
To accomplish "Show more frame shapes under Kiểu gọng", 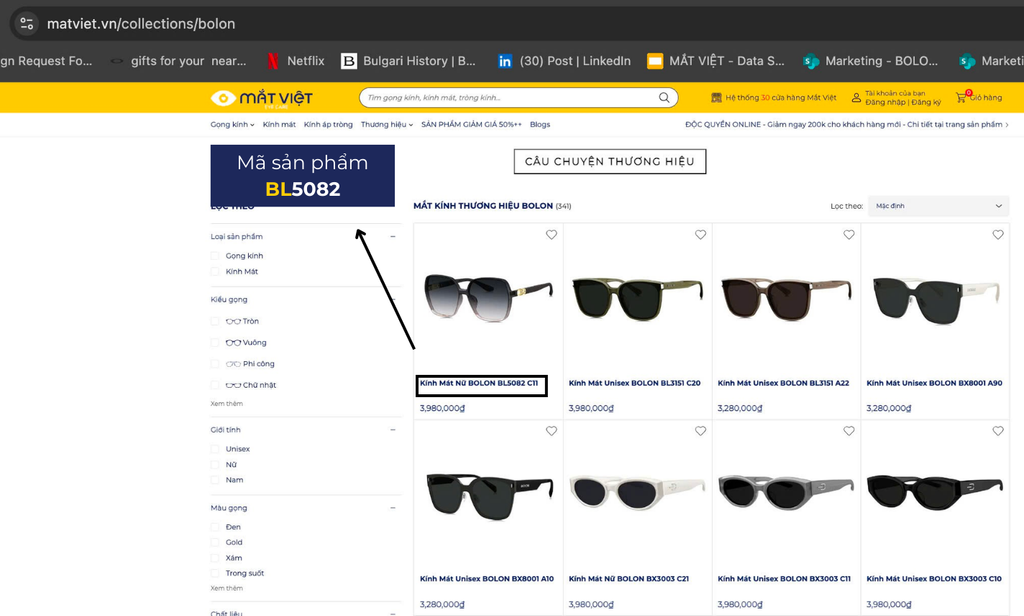I will click(227, 404).
